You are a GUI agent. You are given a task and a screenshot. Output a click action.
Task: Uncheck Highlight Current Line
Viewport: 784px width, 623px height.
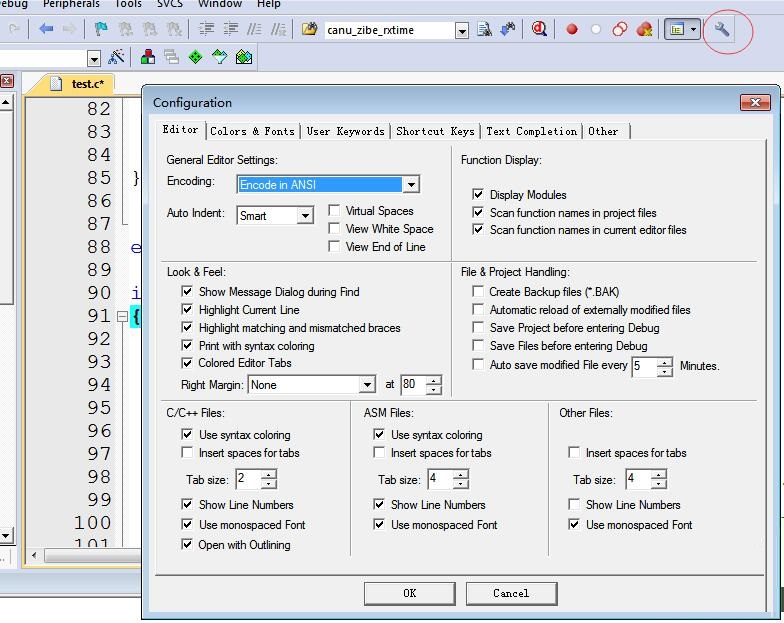[187, 310]
